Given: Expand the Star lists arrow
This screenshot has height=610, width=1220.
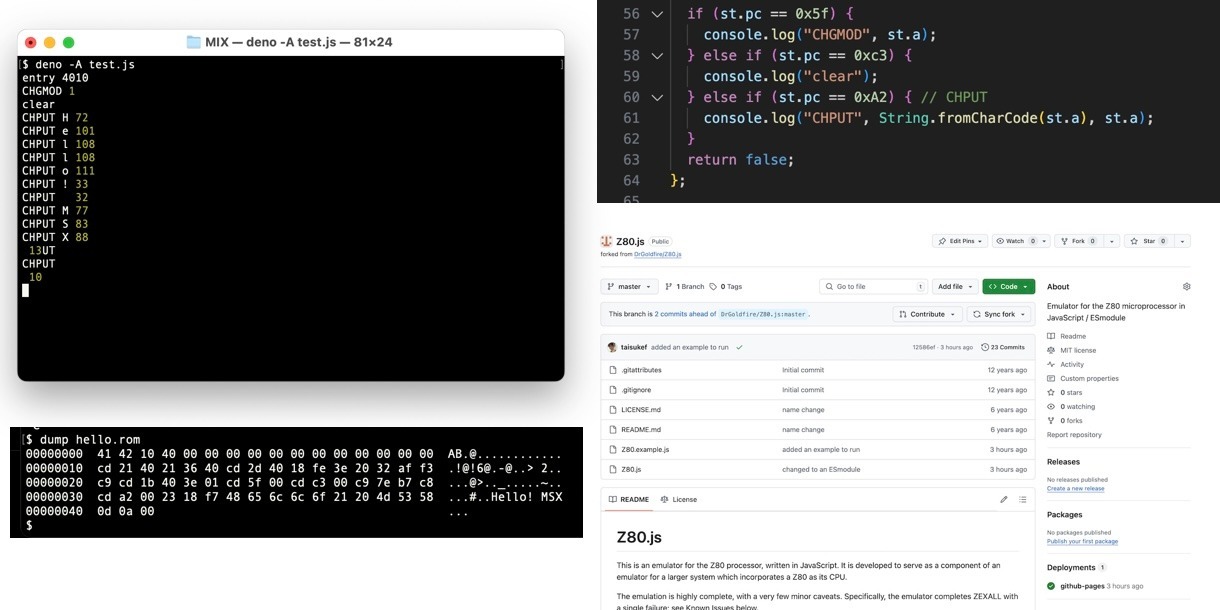Looking at the screenshot, I should [1183, 241].
